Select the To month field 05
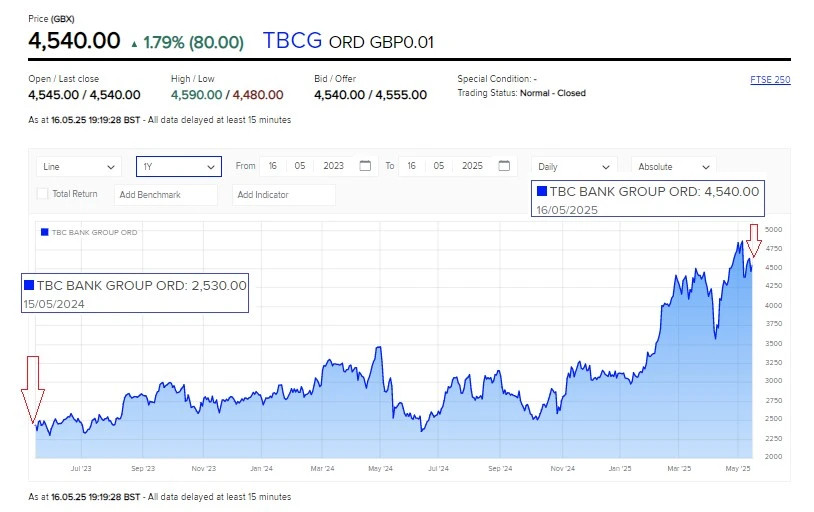Image resolution: width=814 pixels, height=512 pixels. click(439, 166)
